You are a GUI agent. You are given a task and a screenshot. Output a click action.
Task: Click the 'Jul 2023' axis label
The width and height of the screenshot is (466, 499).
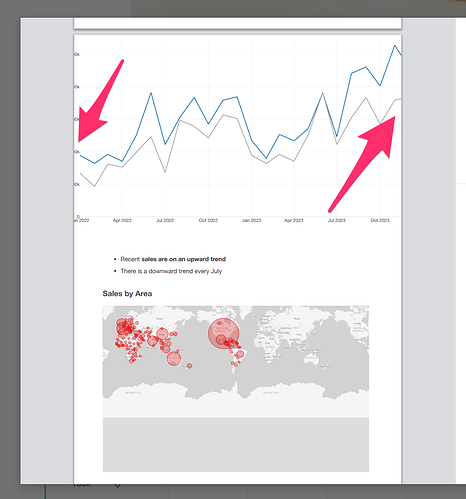click(x=337, y=220)
